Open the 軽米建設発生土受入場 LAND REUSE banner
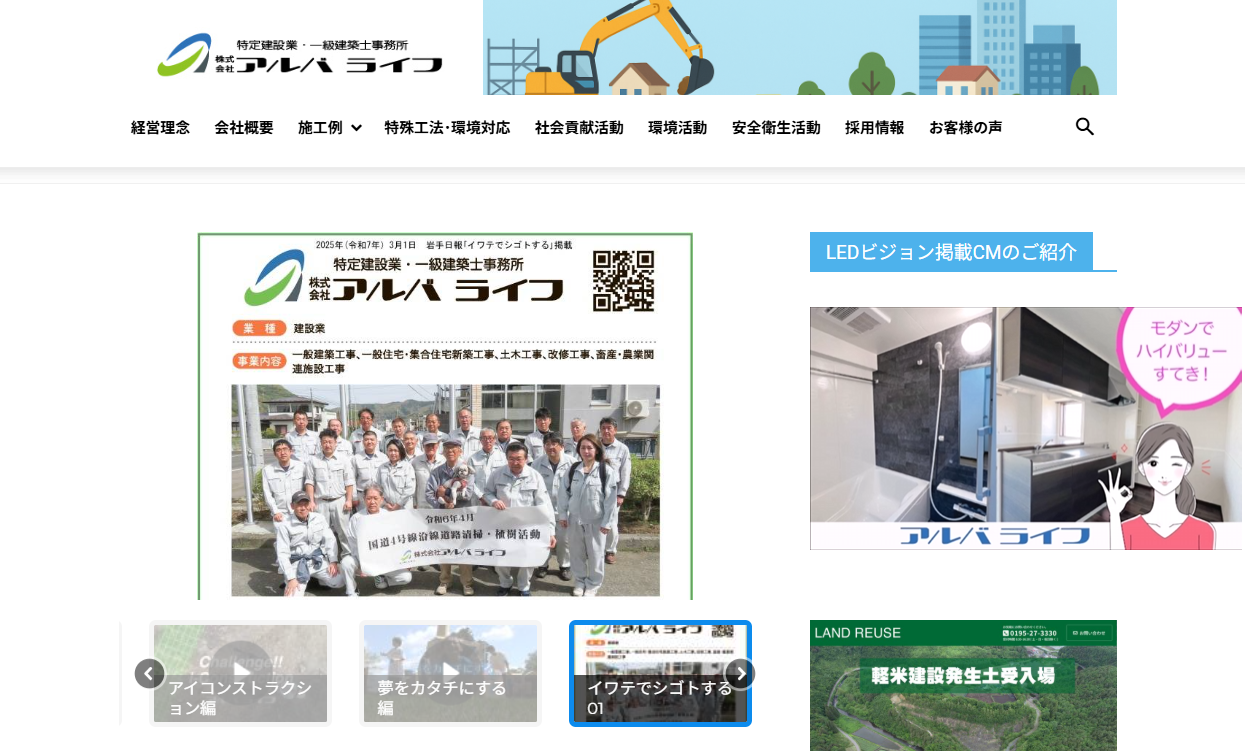1245x751 pixels. [x=963, y=685]
